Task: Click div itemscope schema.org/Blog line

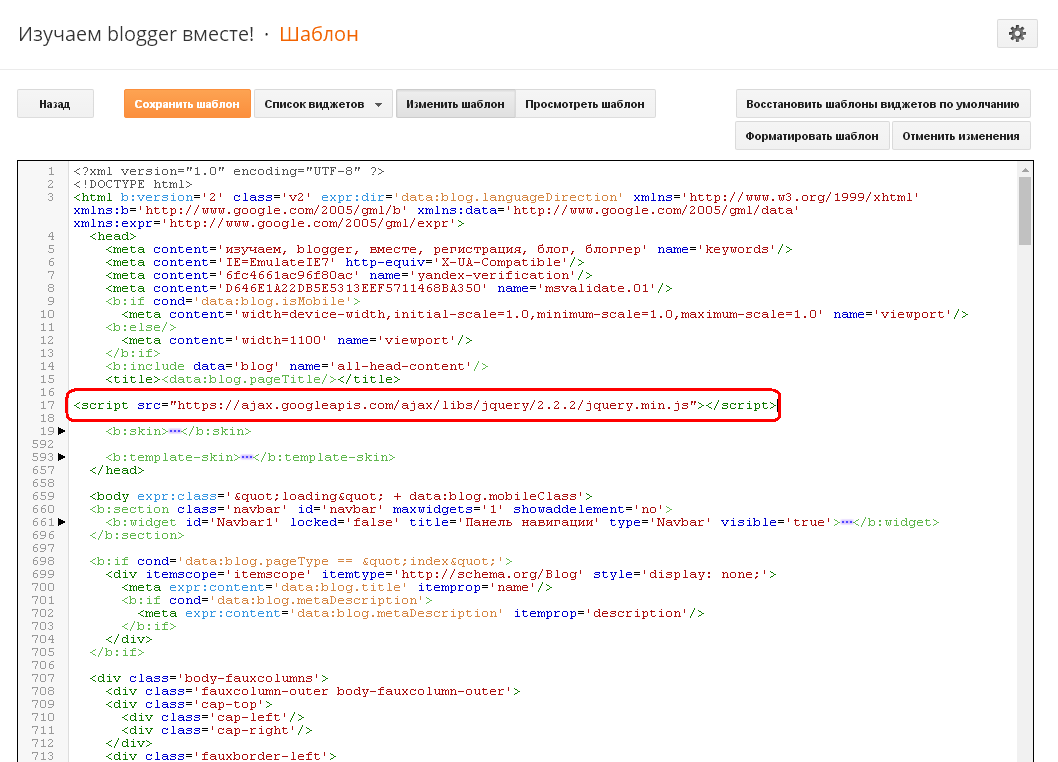Action: pyautogui.click(x=441, y=574)
